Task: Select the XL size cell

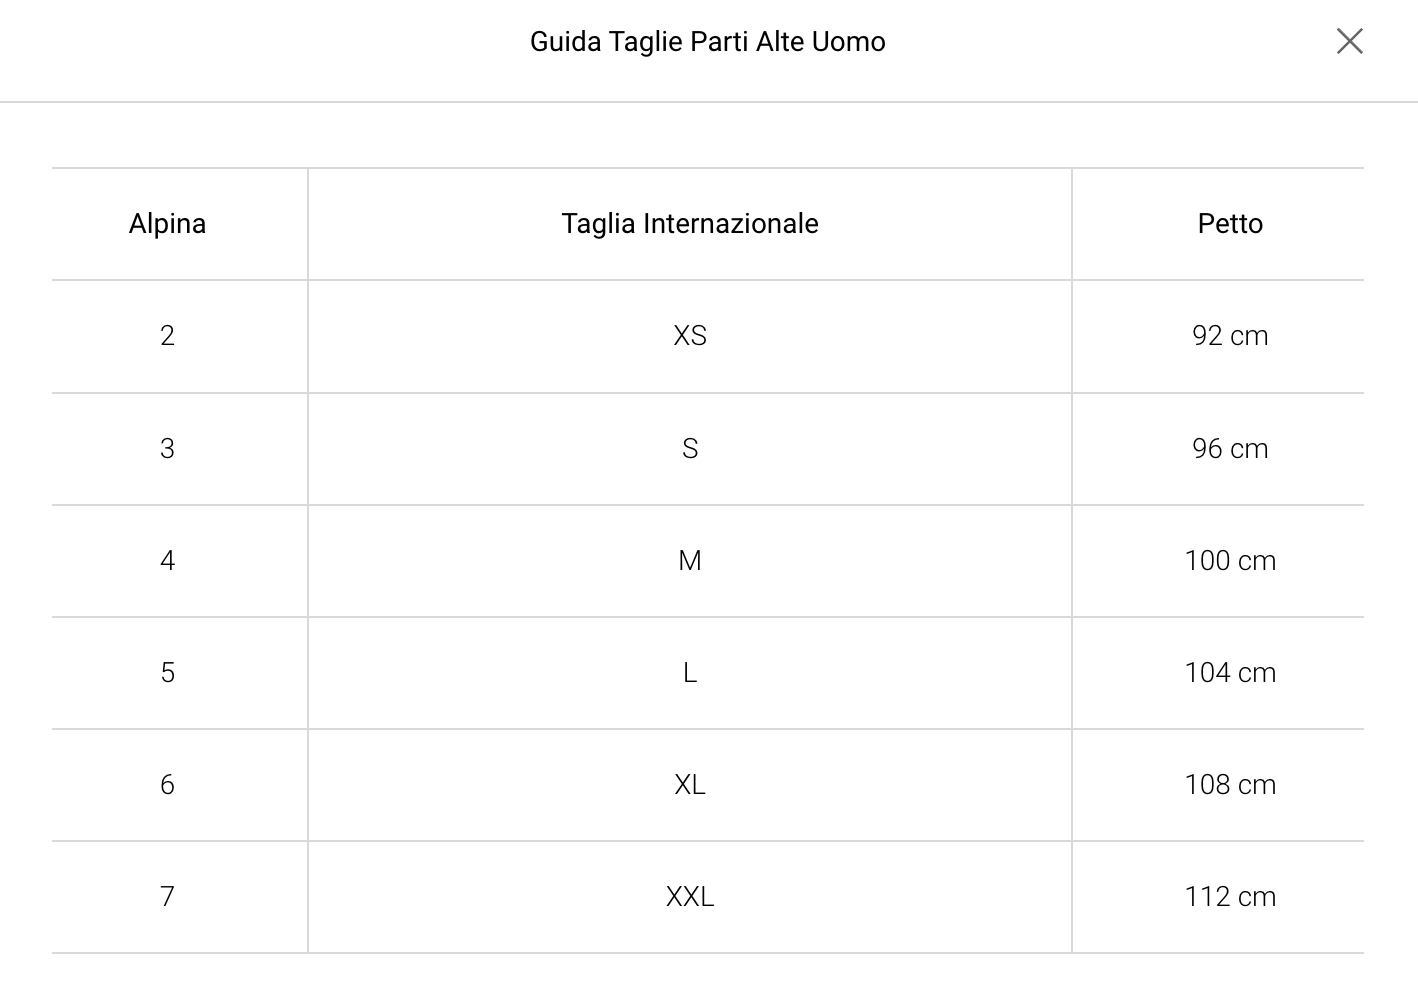Action: pos(689,785)
